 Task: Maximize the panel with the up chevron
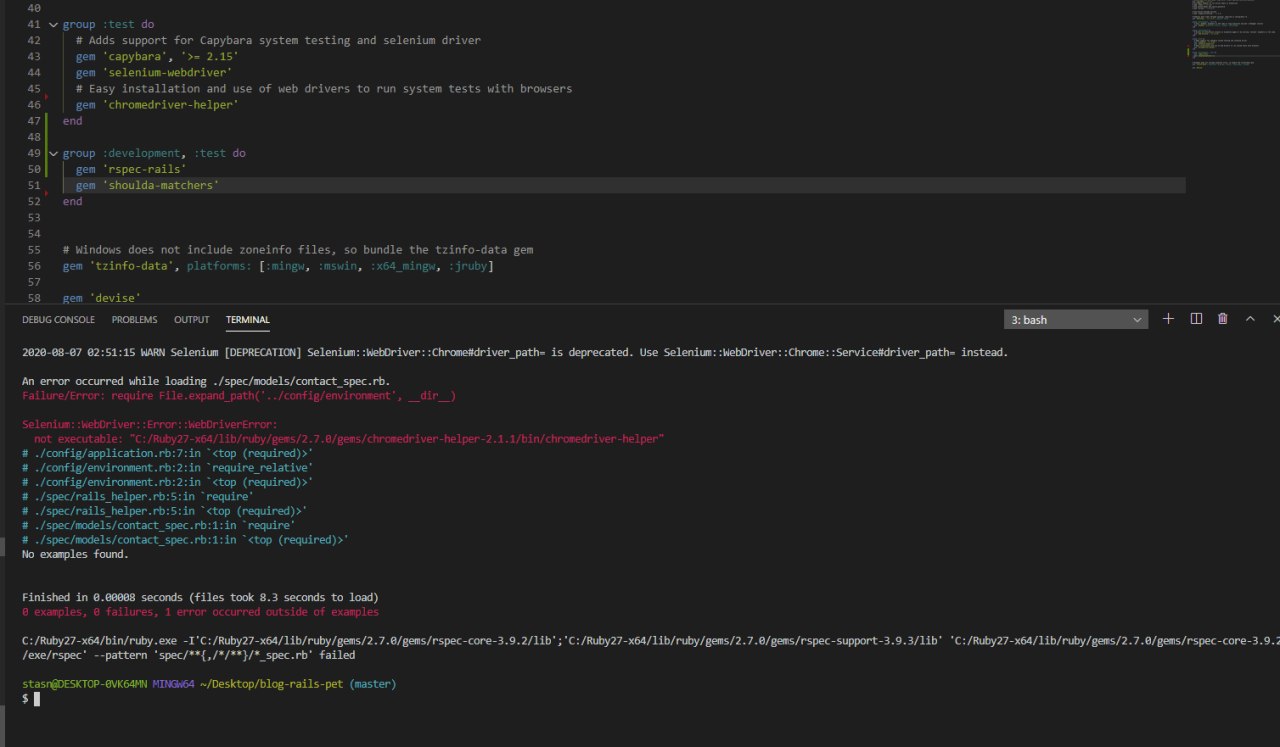pos(1250,319)
